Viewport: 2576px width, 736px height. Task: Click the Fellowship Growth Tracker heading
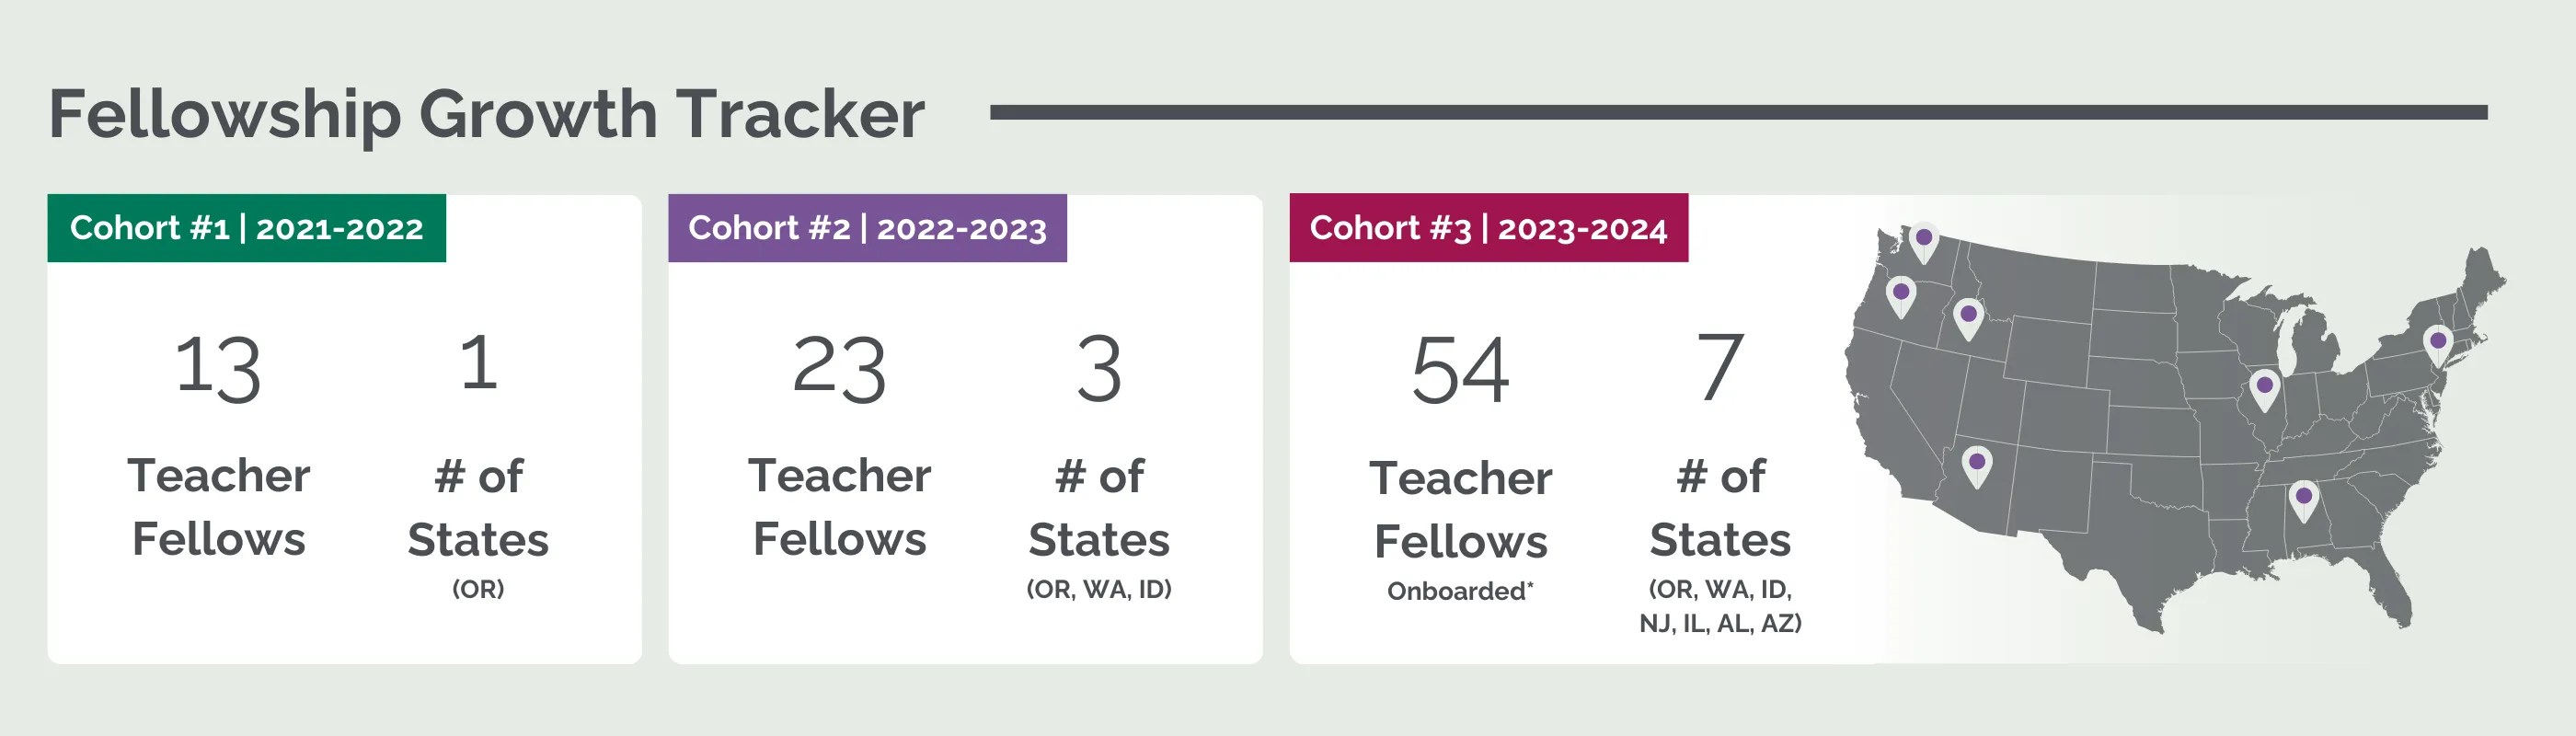point(486,114)
